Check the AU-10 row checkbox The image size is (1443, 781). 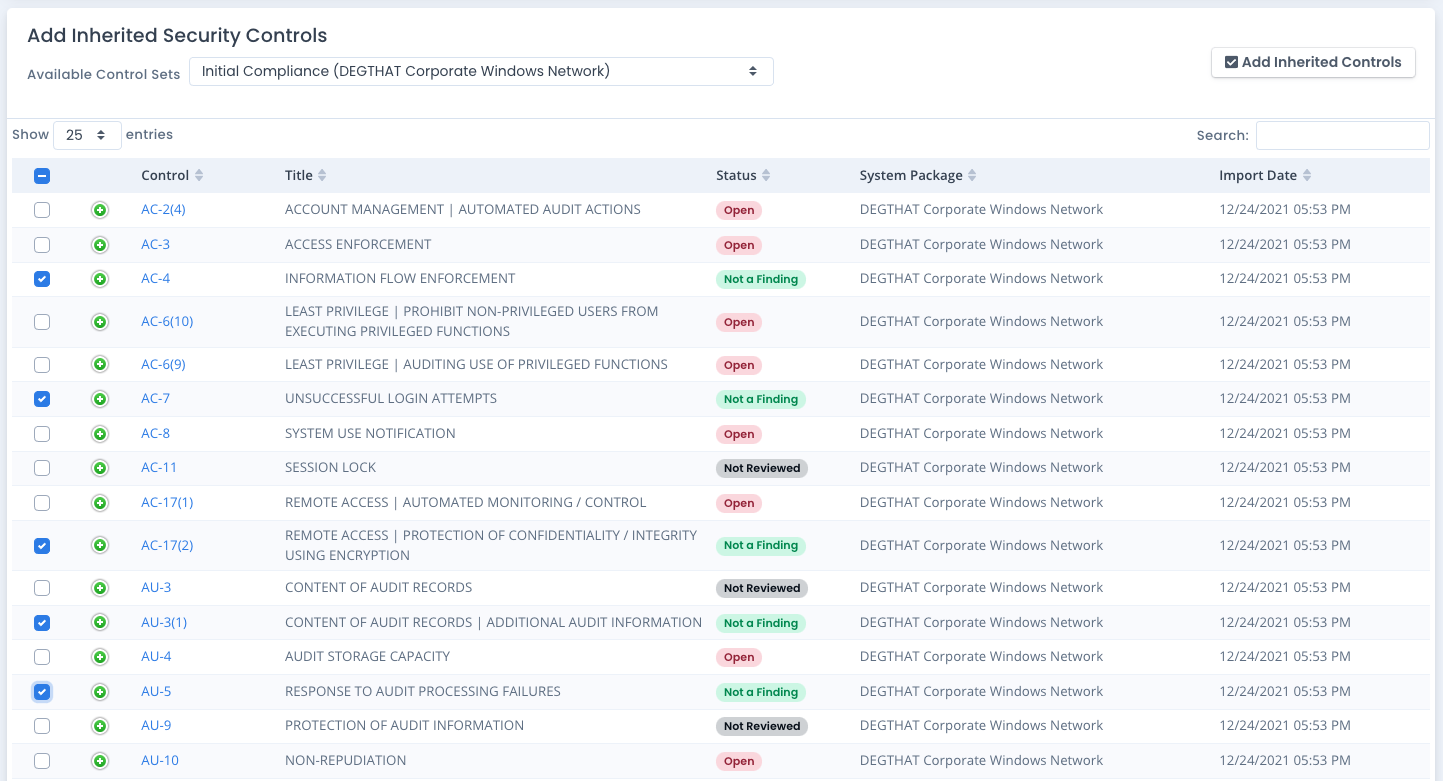(42, 761)
